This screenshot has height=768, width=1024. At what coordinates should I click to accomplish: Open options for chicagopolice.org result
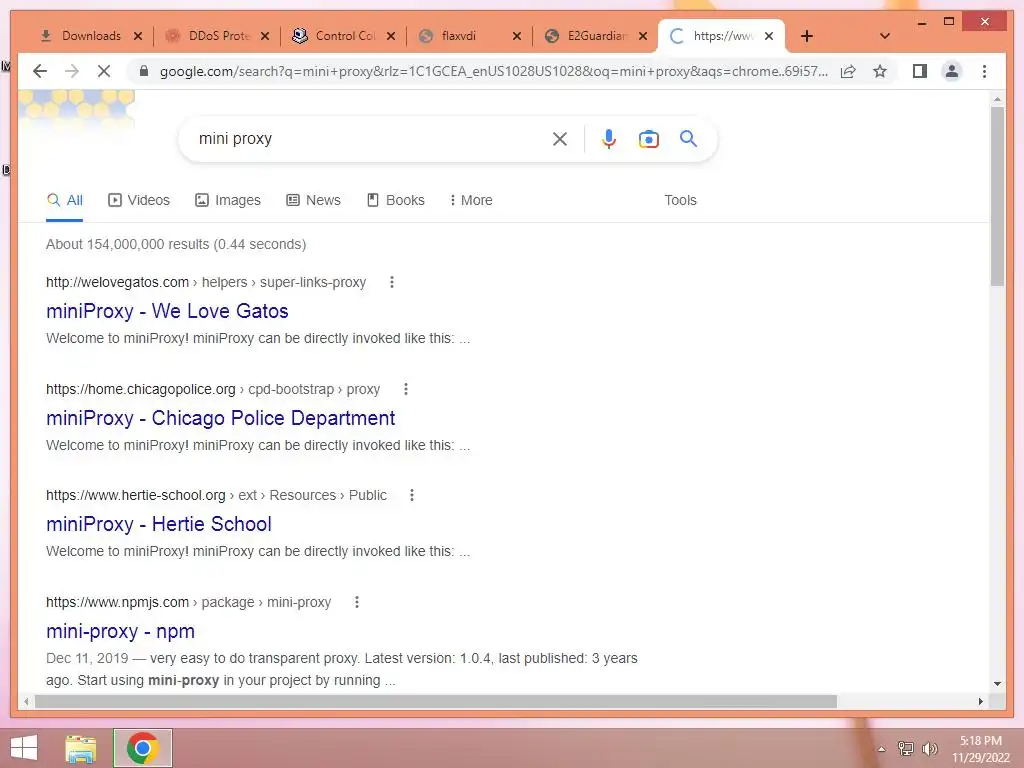coord(406,389)
